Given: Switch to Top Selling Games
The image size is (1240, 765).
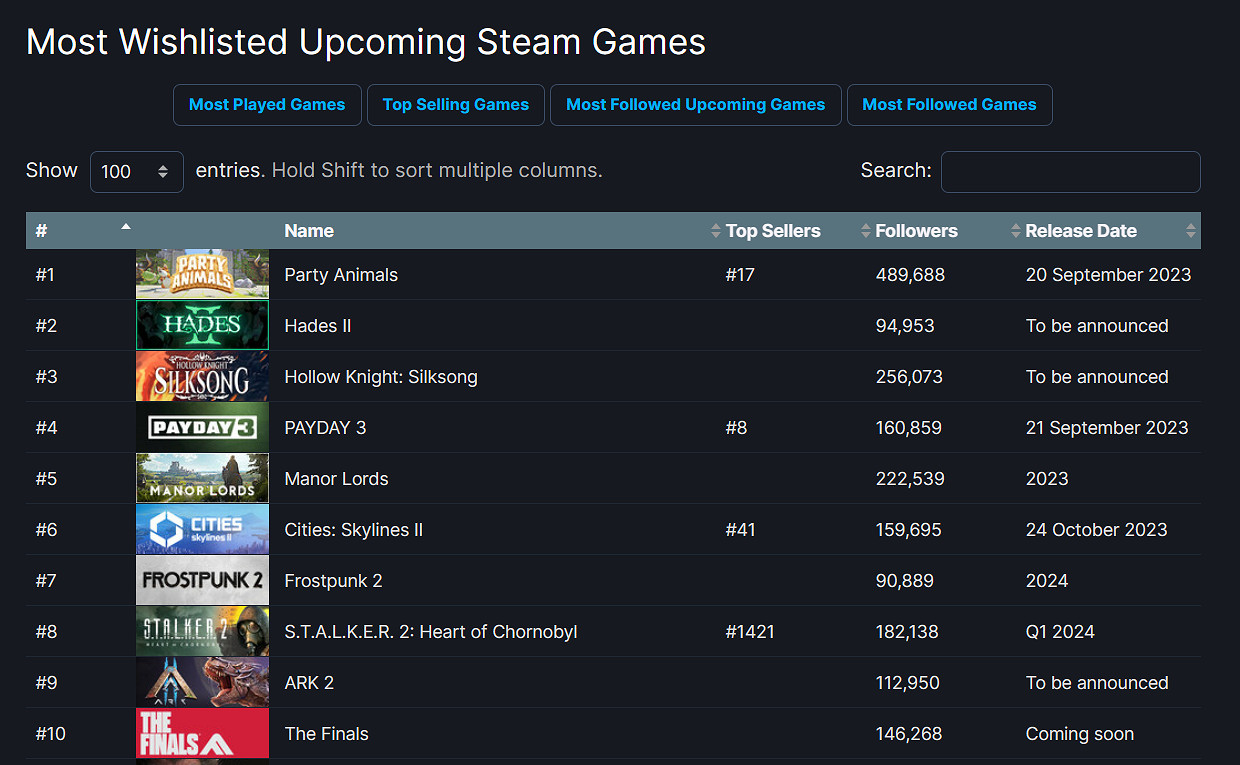Looking at the screenshot, I should click(455, 104).
